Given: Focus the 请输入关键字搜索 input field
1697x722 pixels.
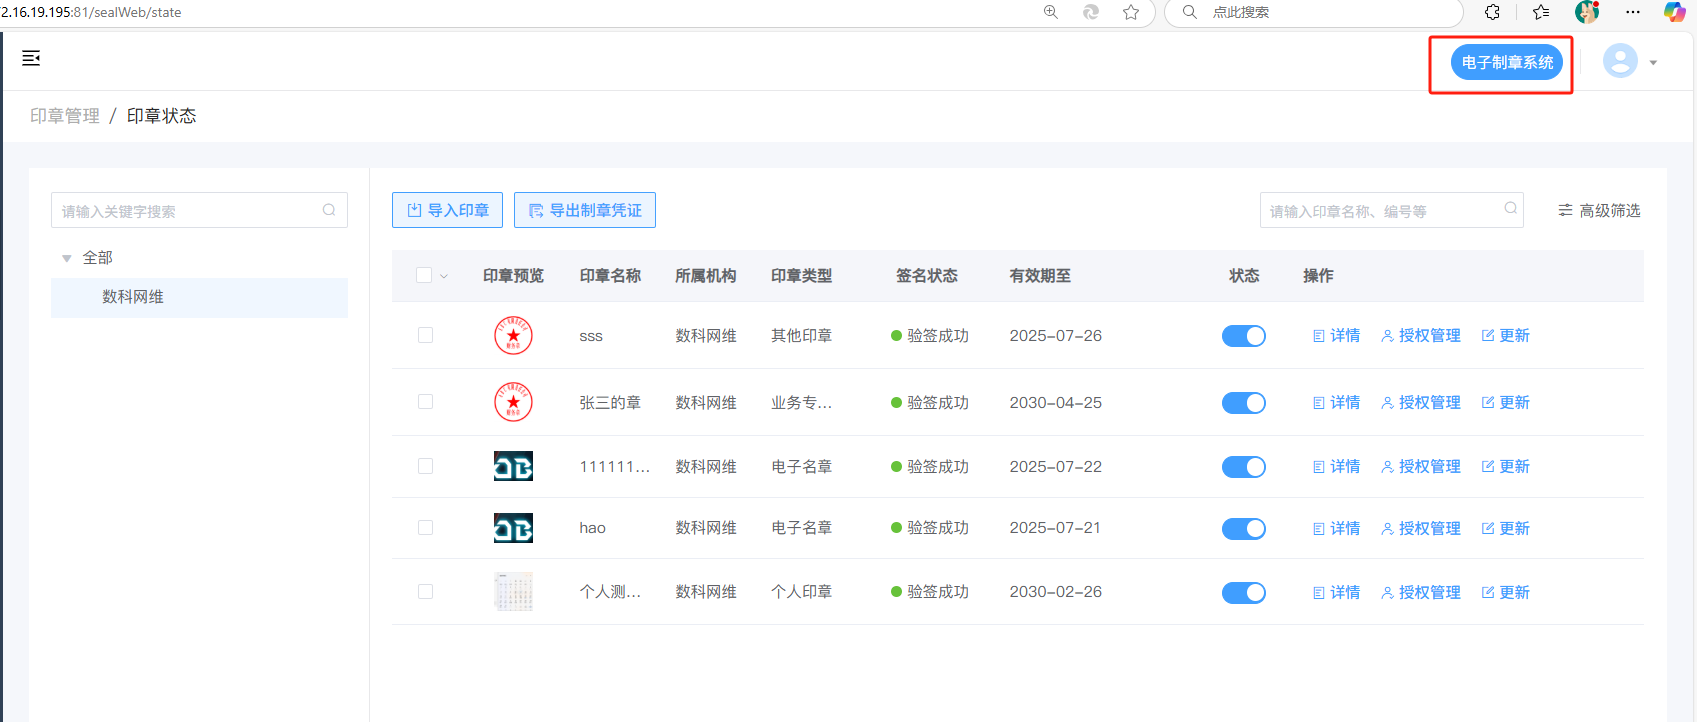Looking at the screenshot, I should click(199, 210).
